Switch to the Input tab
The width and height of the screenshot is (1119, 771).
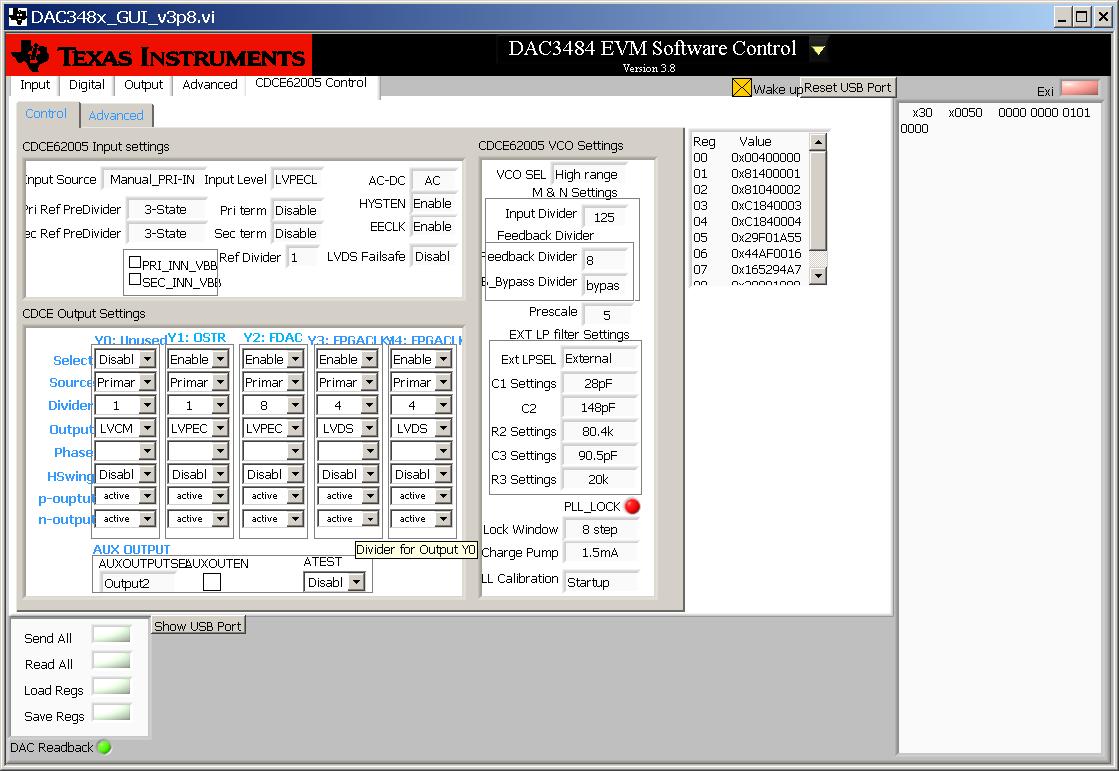tap(35, 85)
